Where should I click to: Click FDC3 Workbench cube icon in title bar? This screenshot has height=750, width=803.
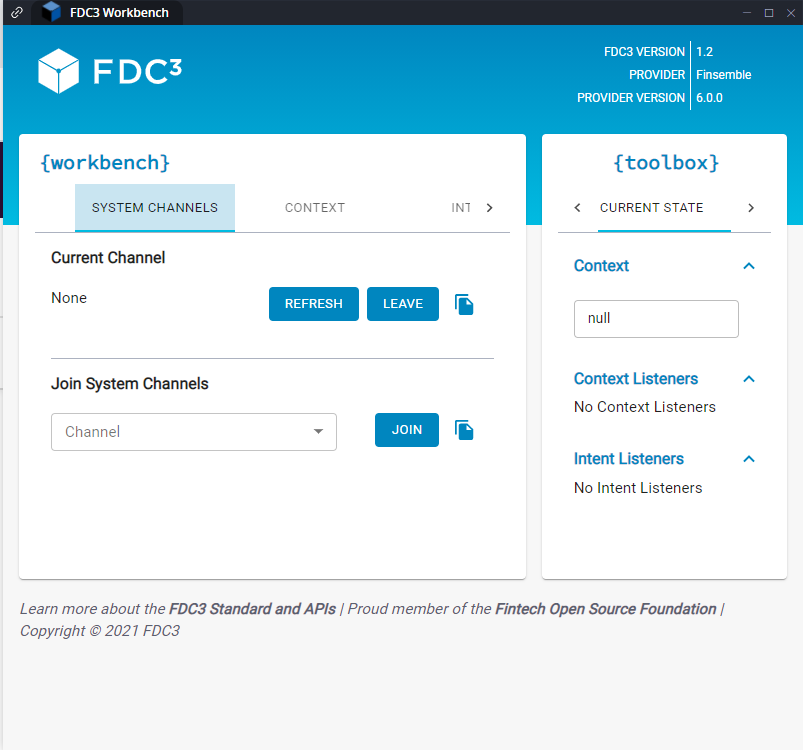(x=51, y=12)
